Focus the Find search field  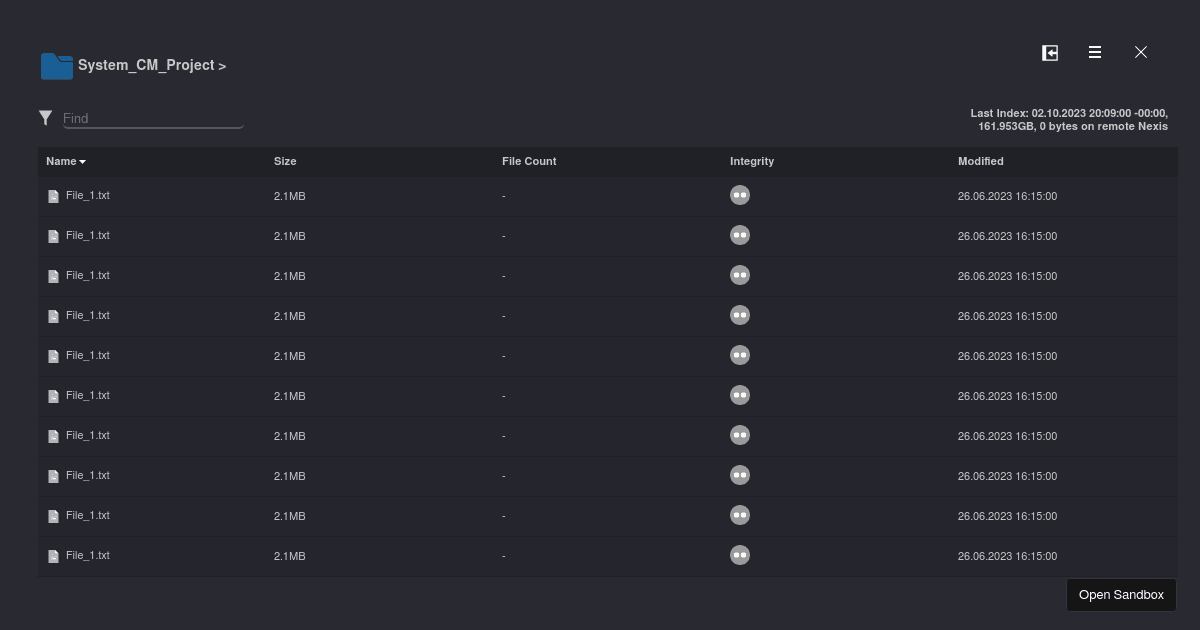tap(153, 118)
